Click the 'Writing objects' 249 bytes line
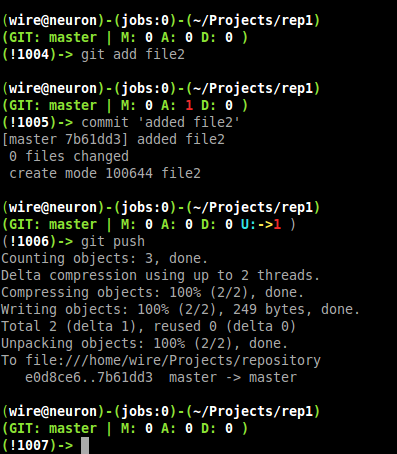Image resolution: width=397 pixels, height=454 pixels. 180,310
